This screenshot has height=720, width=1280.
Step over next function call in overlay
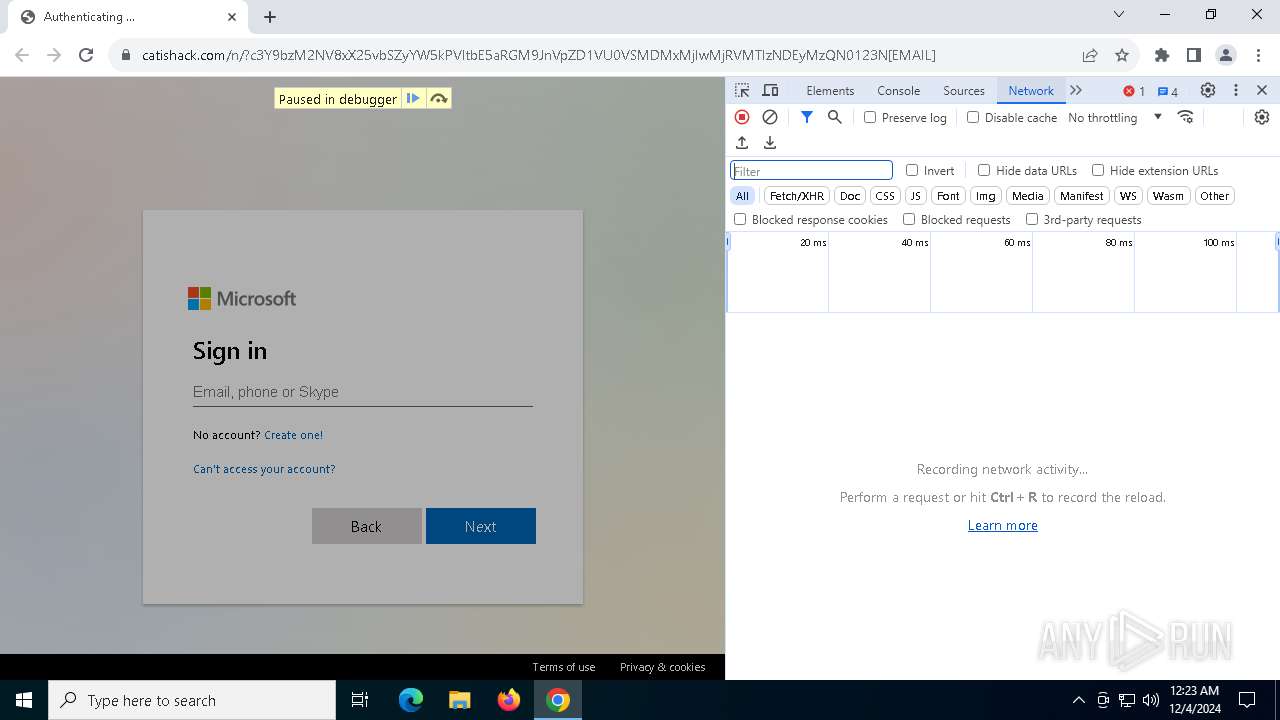[x=438, y=98]
